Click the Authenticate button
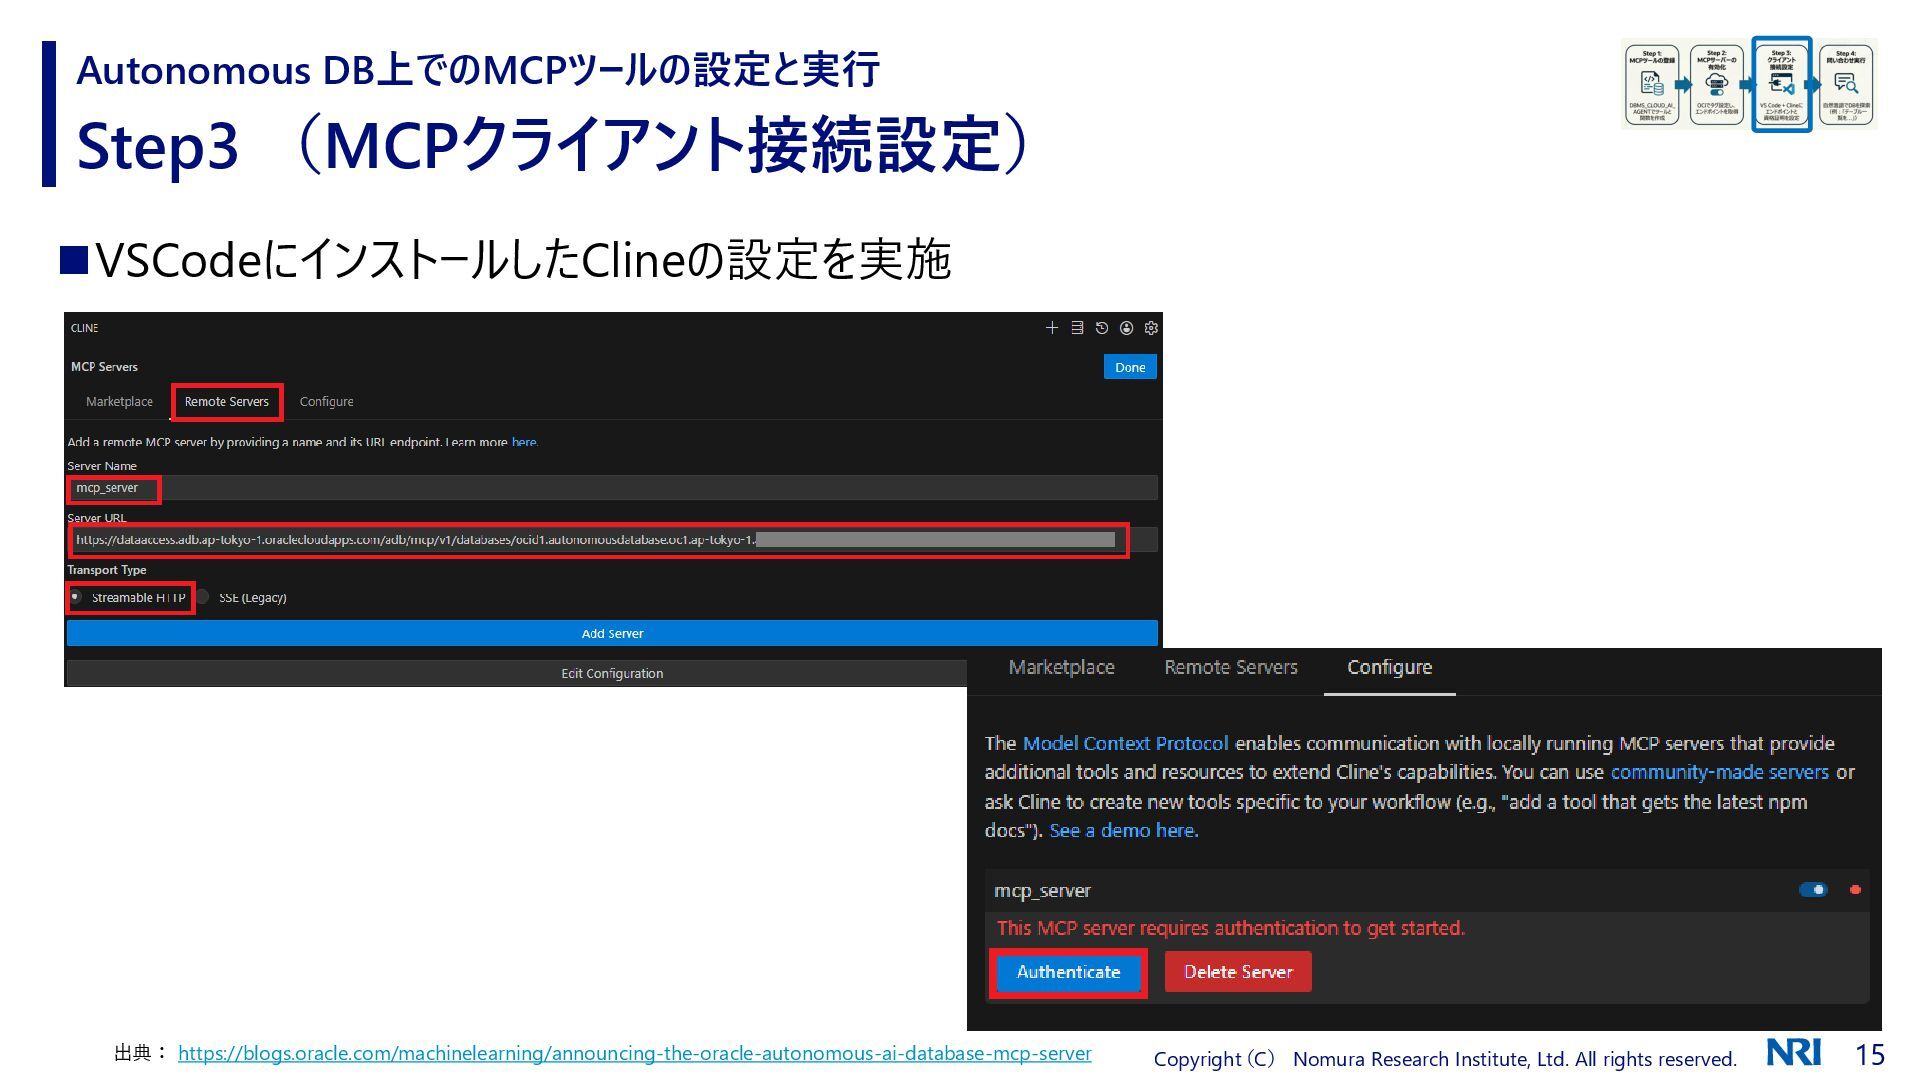This screenshot has height=1080, width=1920. (x=1068, y=972)
